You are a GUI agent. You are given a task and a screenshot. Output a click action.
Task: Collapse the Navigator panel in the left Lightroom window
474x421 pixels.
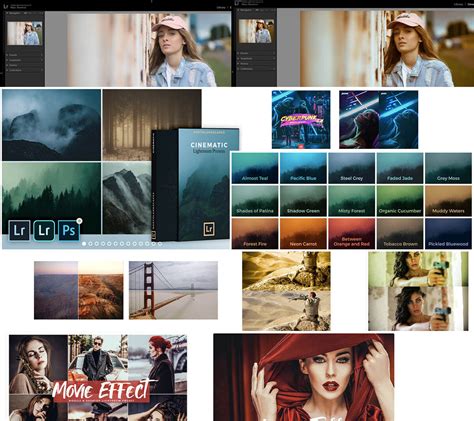[x=25, y=13]
